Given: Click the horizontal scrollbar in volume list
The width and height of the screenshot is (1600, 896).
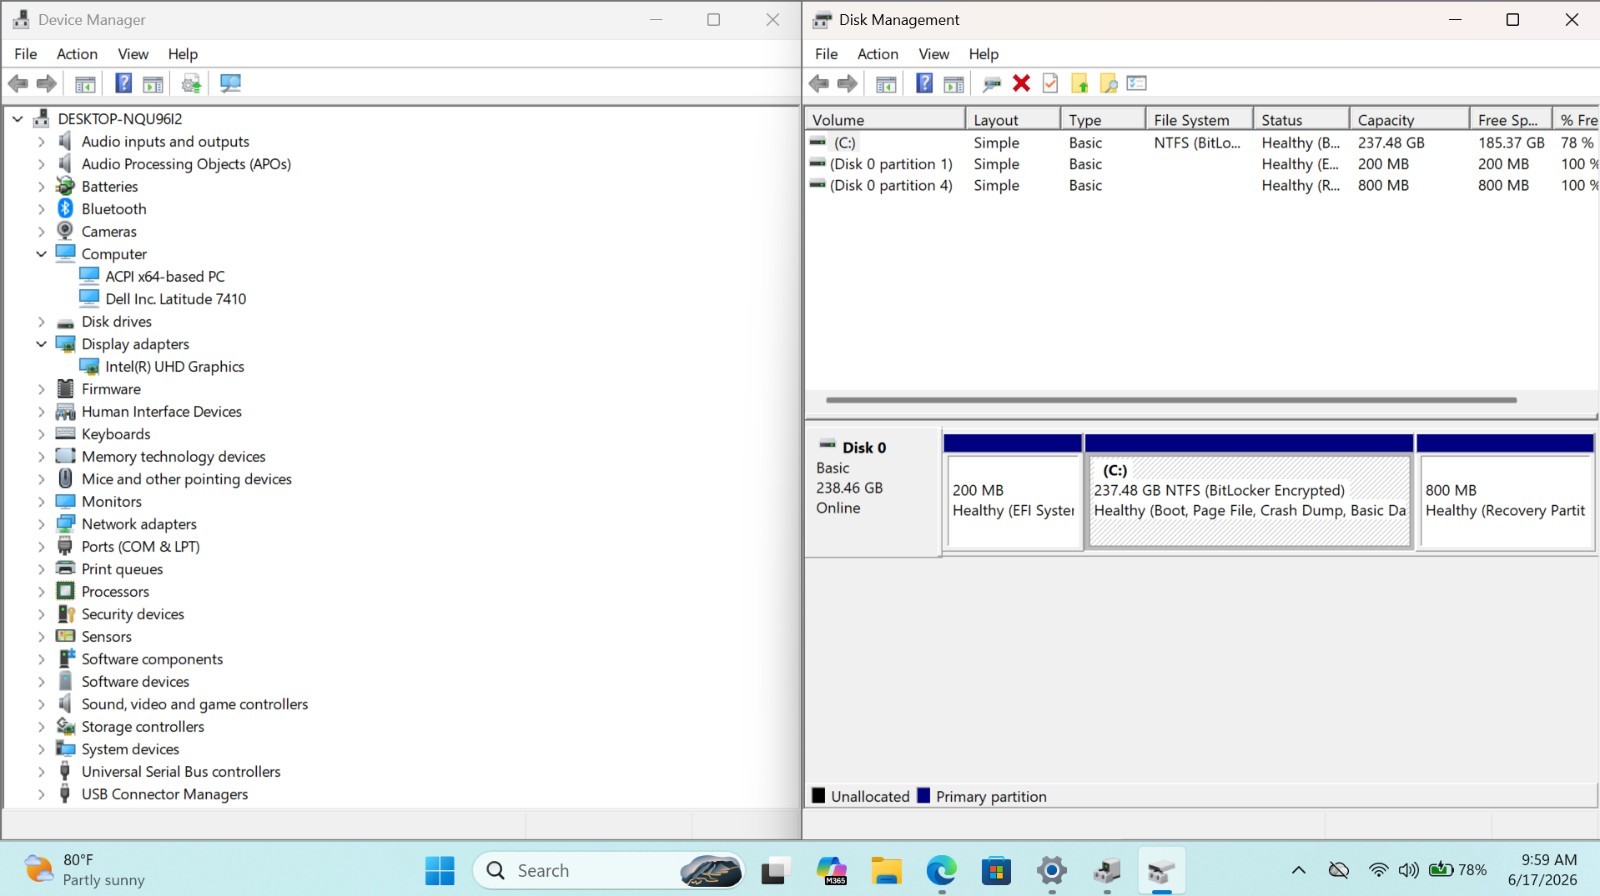Looking at the screenshot, I should 1171,400.
